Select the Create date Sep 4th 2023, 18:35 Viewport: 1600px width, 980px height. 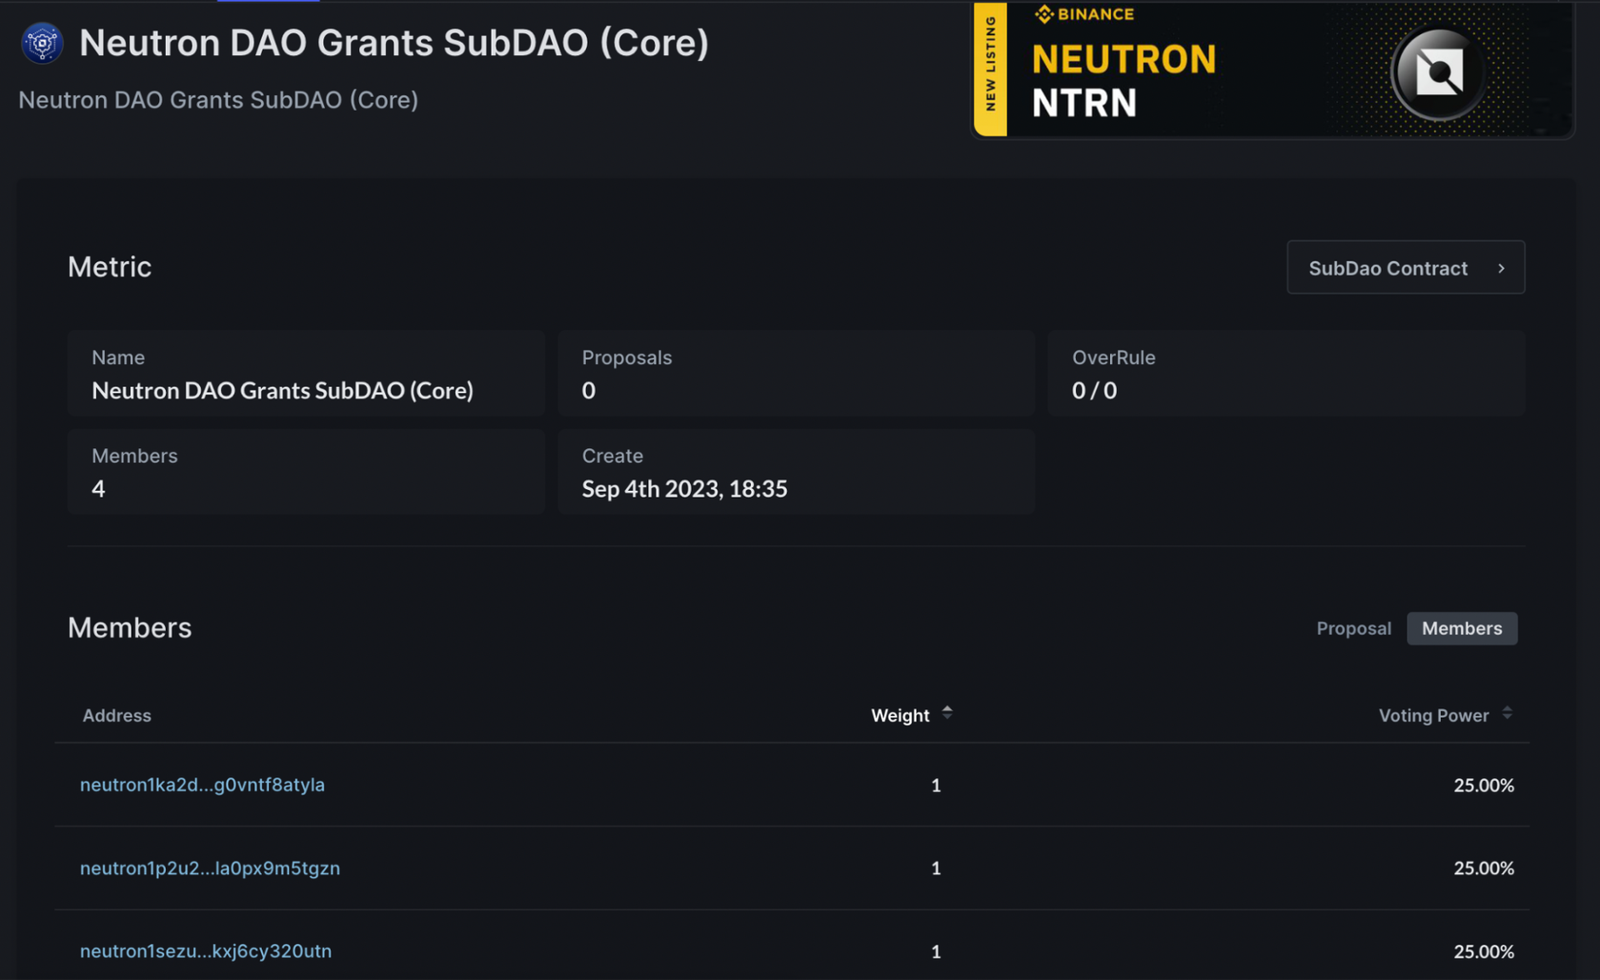(685, 489)
